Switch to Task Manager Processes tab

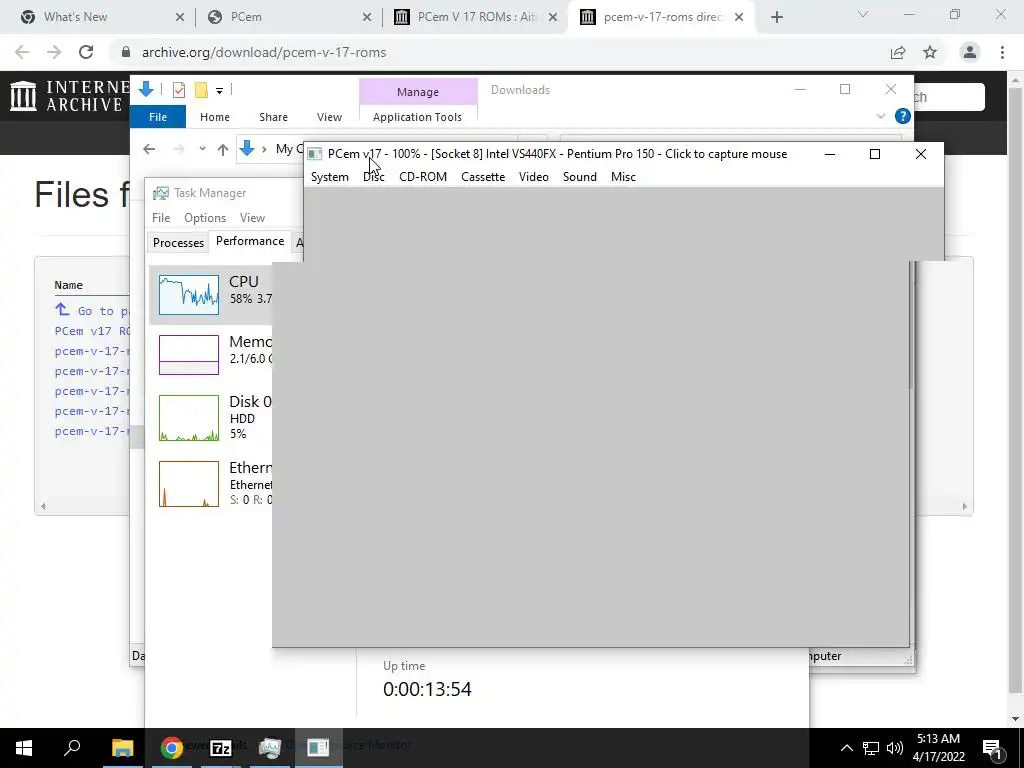tap(178, 242)
